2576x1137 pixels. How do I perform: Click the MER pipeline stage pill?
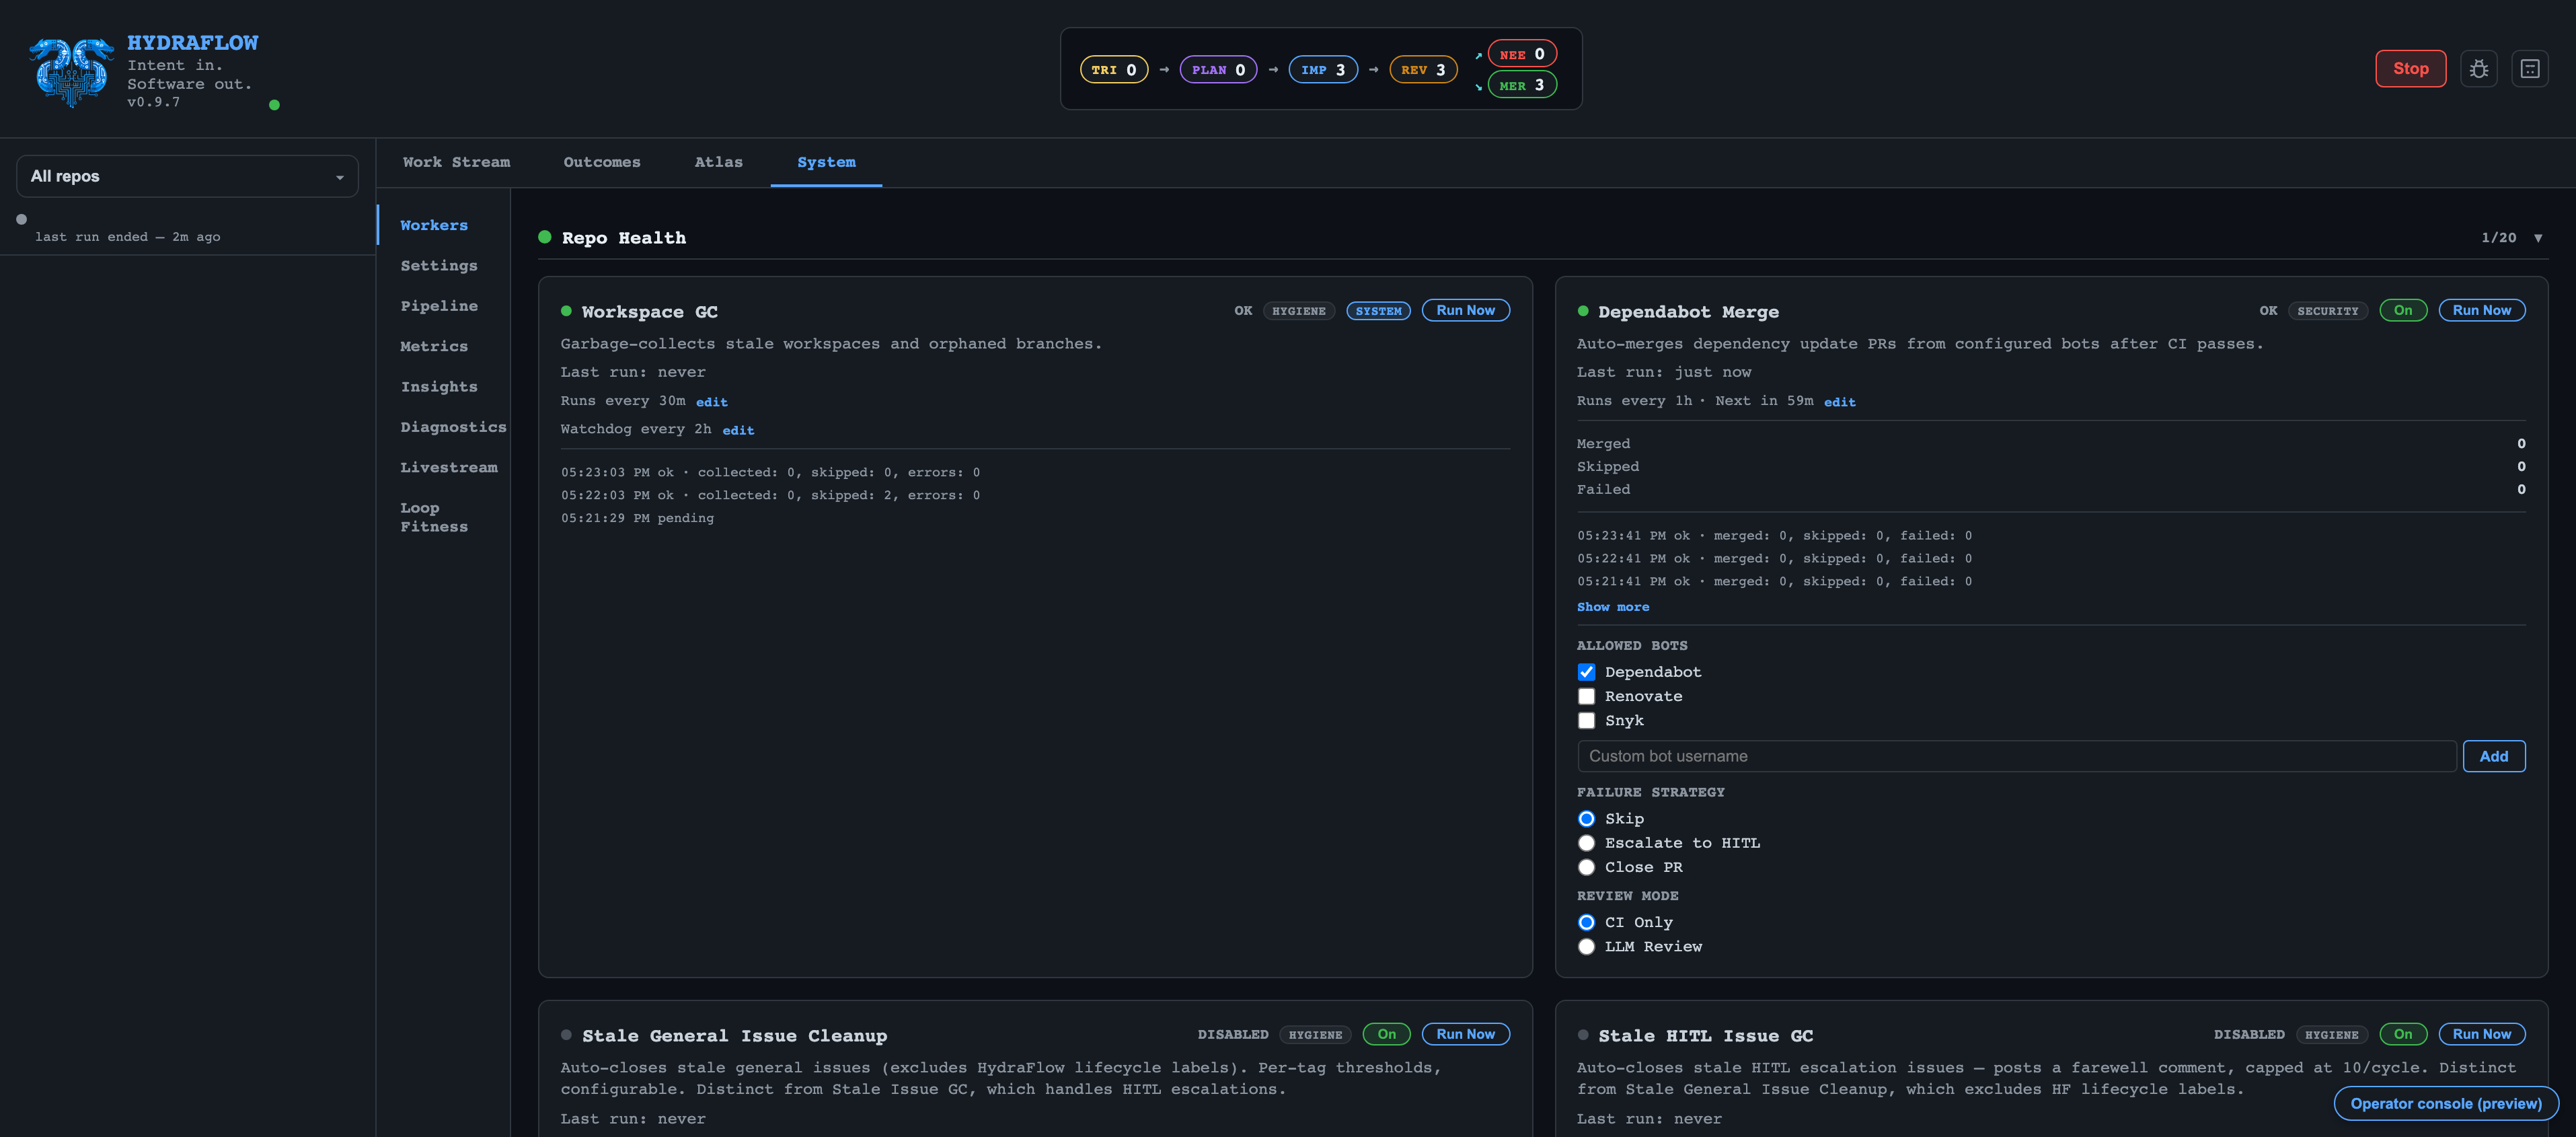[1522, 85]
